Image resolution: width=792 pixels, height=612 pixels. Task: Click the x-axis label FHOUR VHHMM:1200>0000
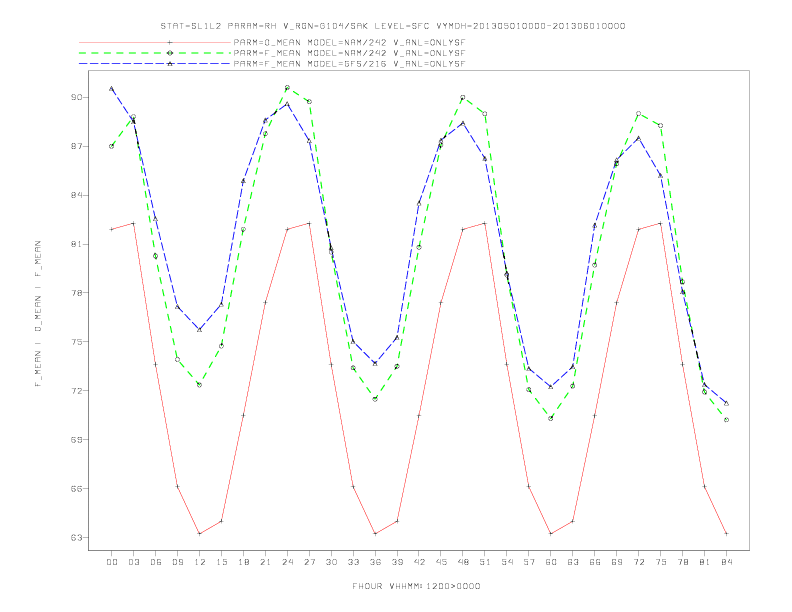416,586
